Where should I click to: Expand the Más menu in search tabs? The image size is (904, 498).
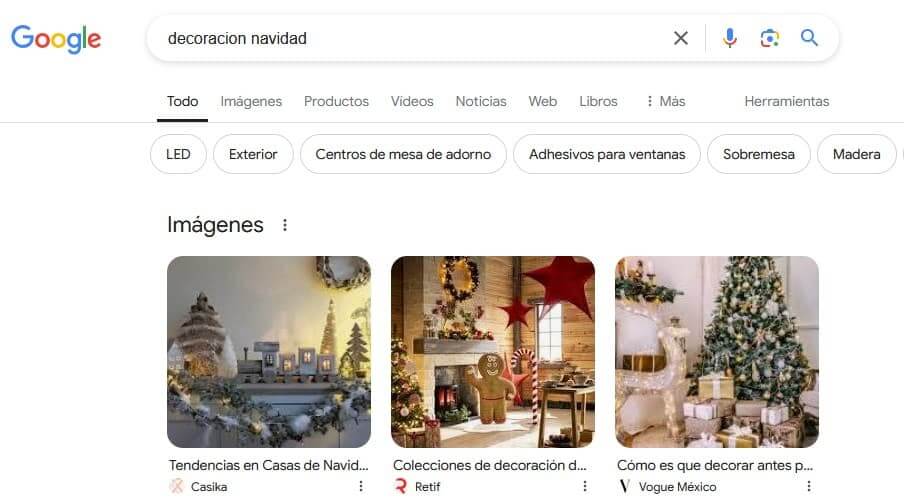(x=665, y=101)
